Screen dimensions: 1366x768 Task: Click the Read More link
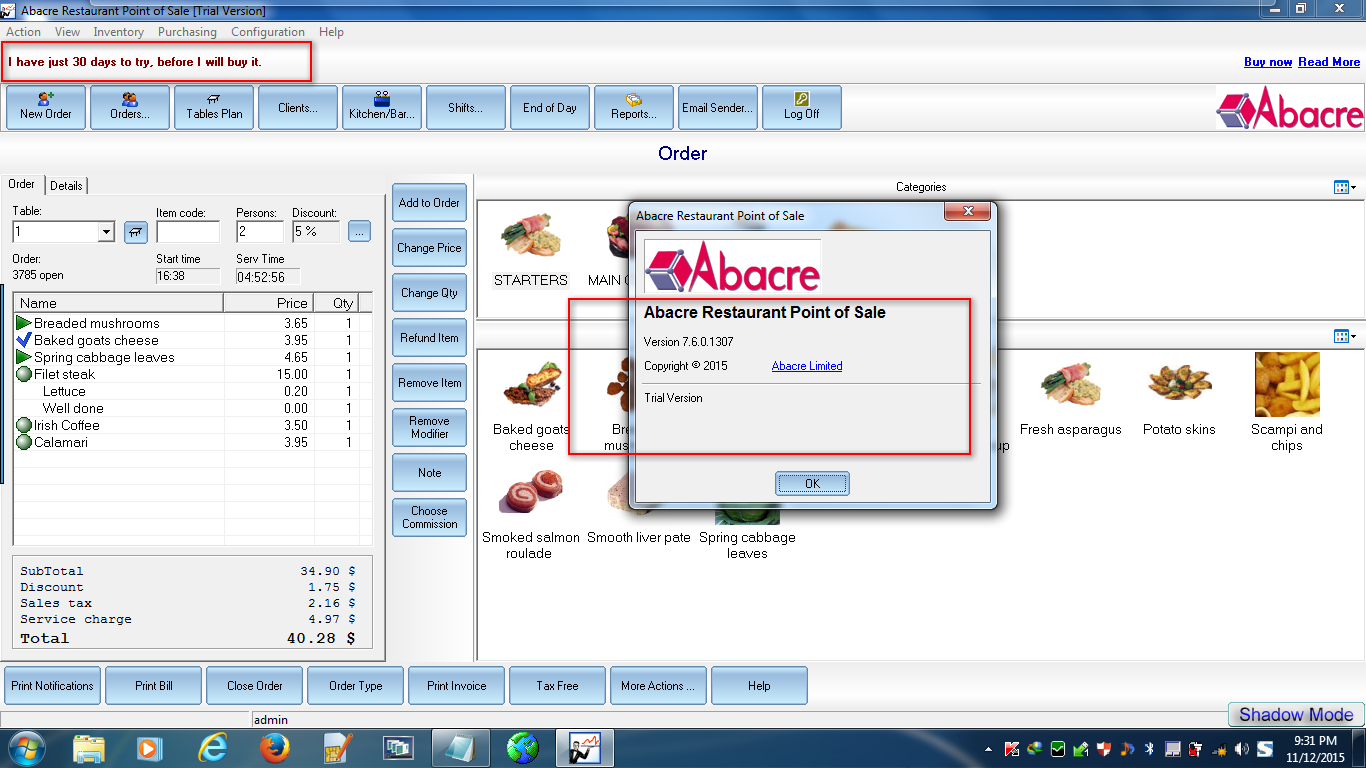click(1329, 62)
